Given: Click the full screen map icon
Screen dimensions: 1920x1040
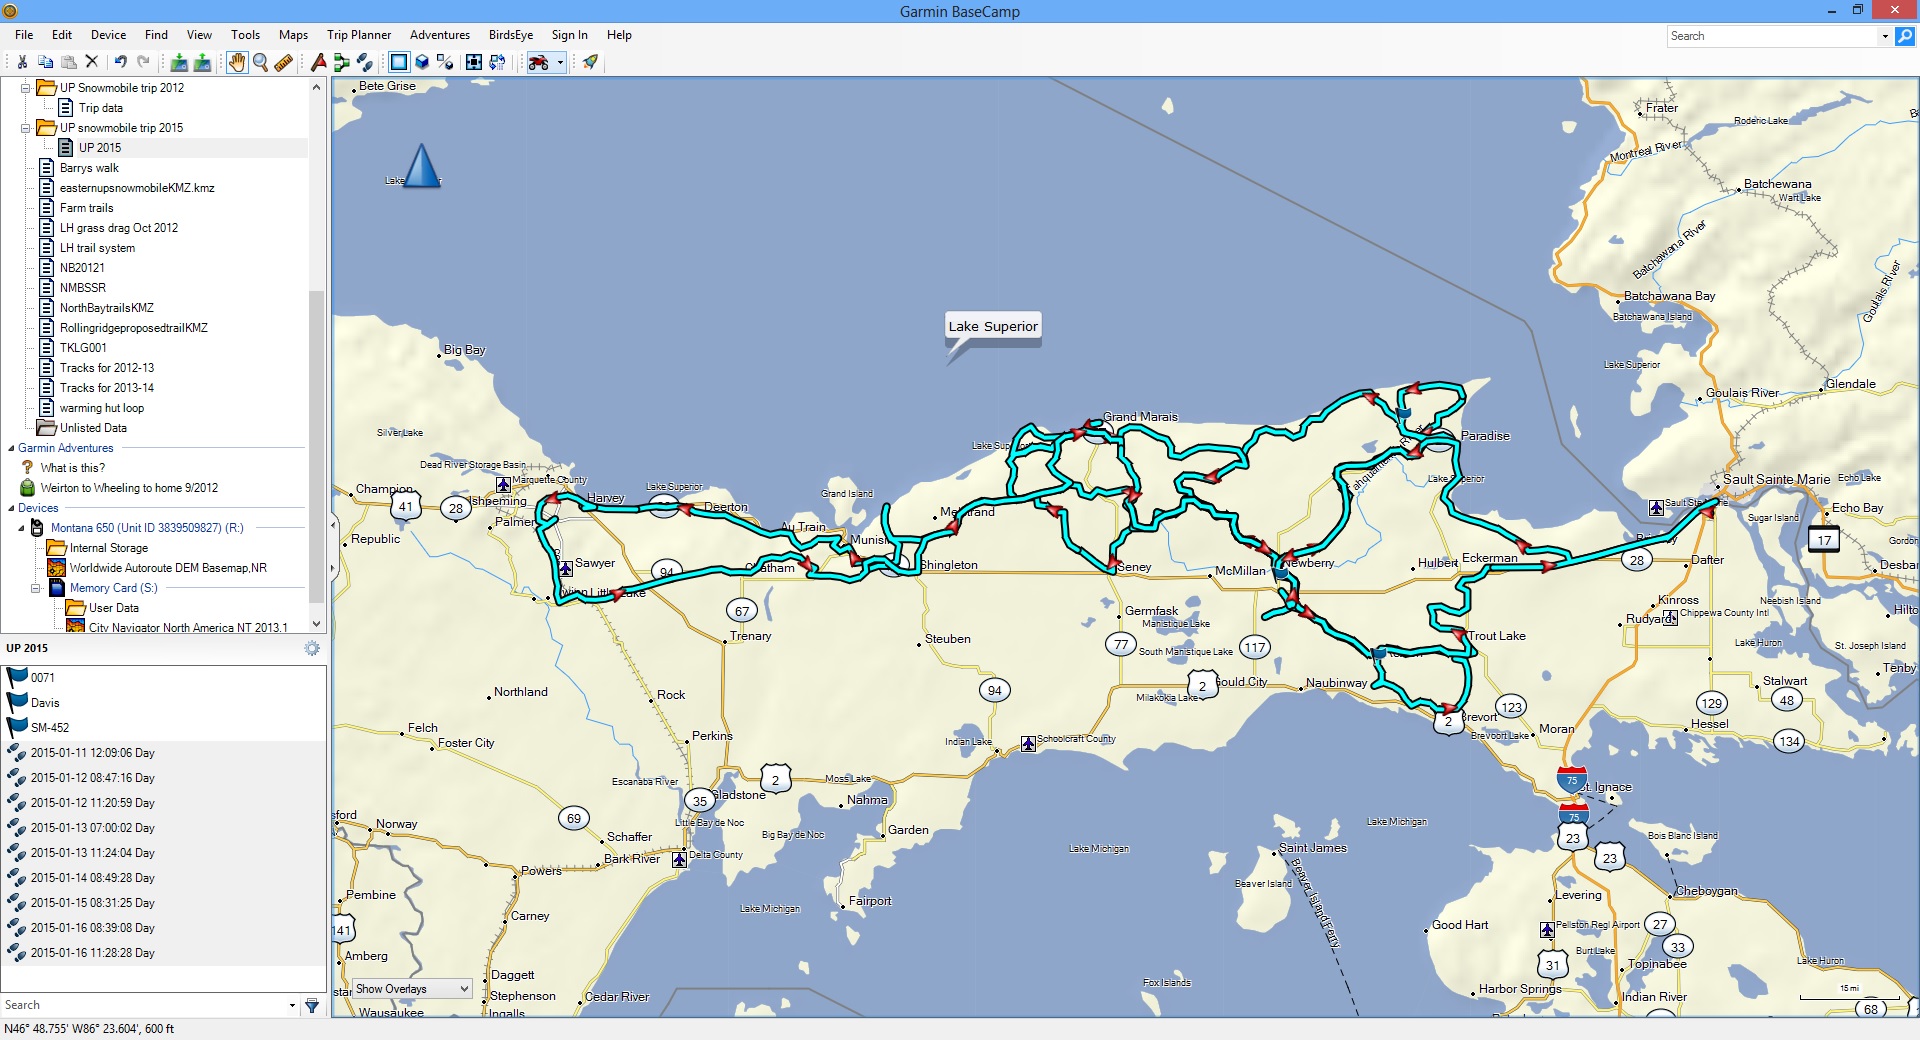Looking at the screenshot, I should coord(474,62).
